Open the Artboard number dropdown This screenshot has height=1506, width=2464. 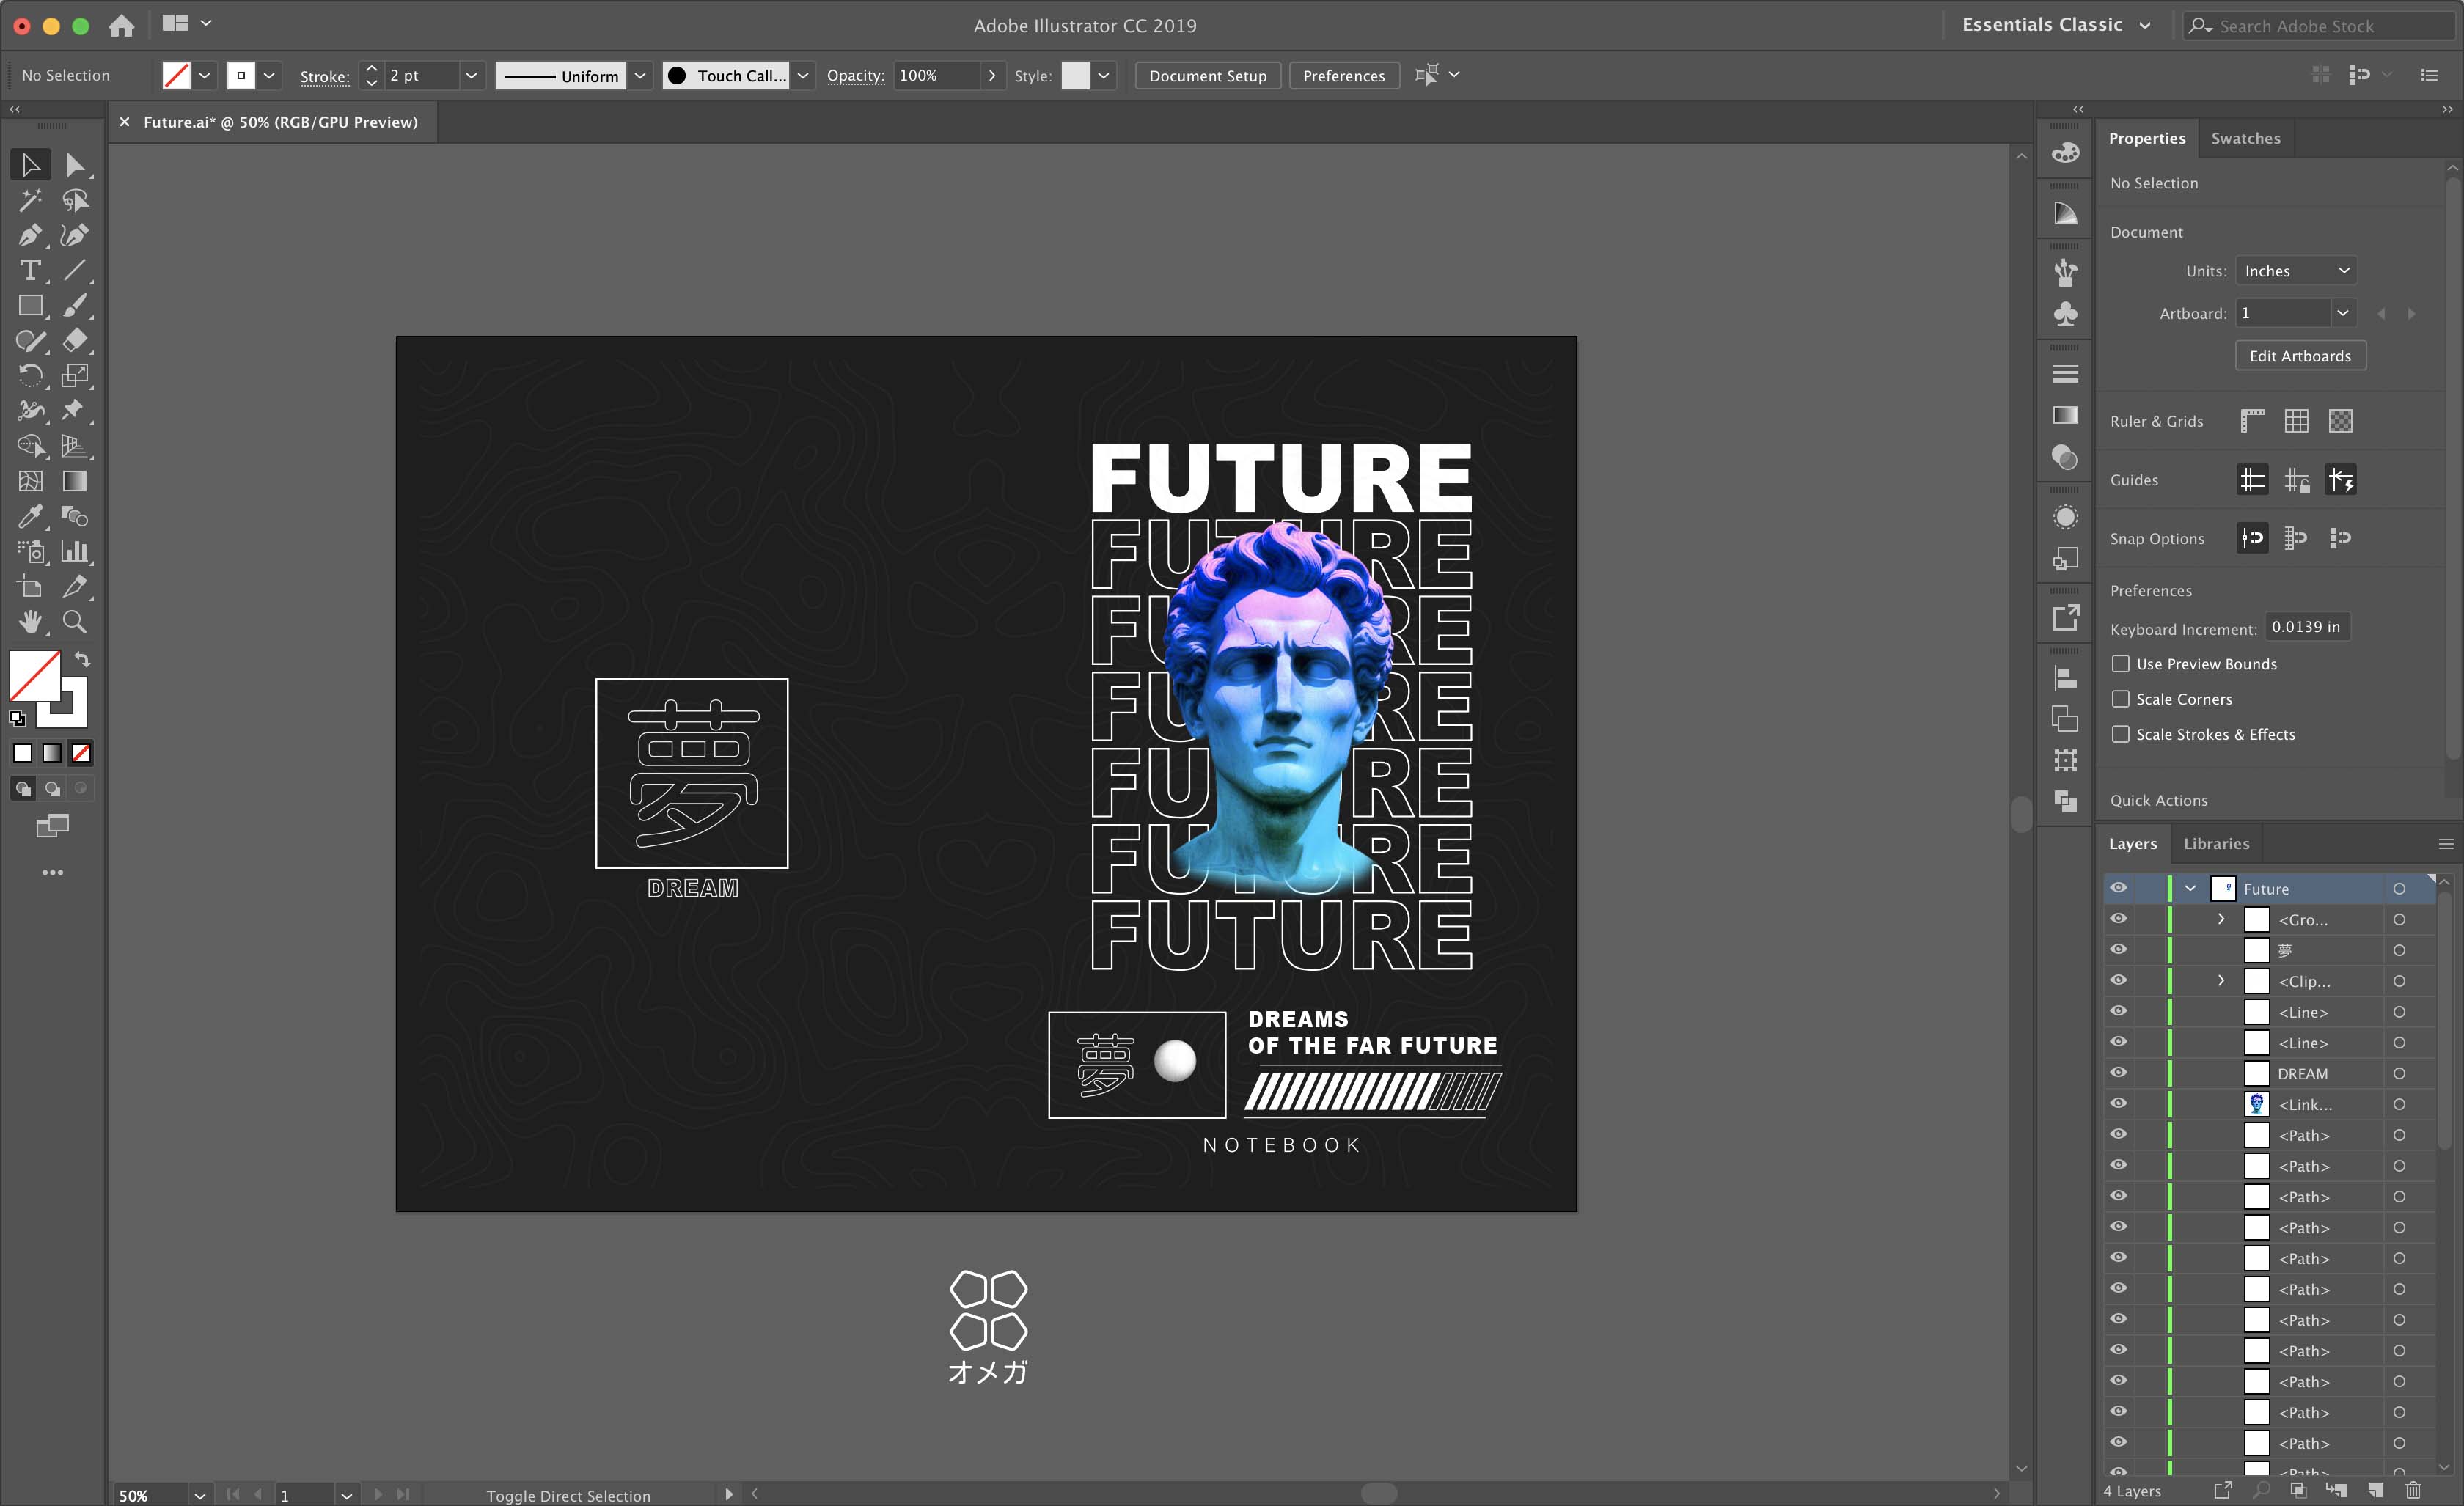[x=2343, y=313]
